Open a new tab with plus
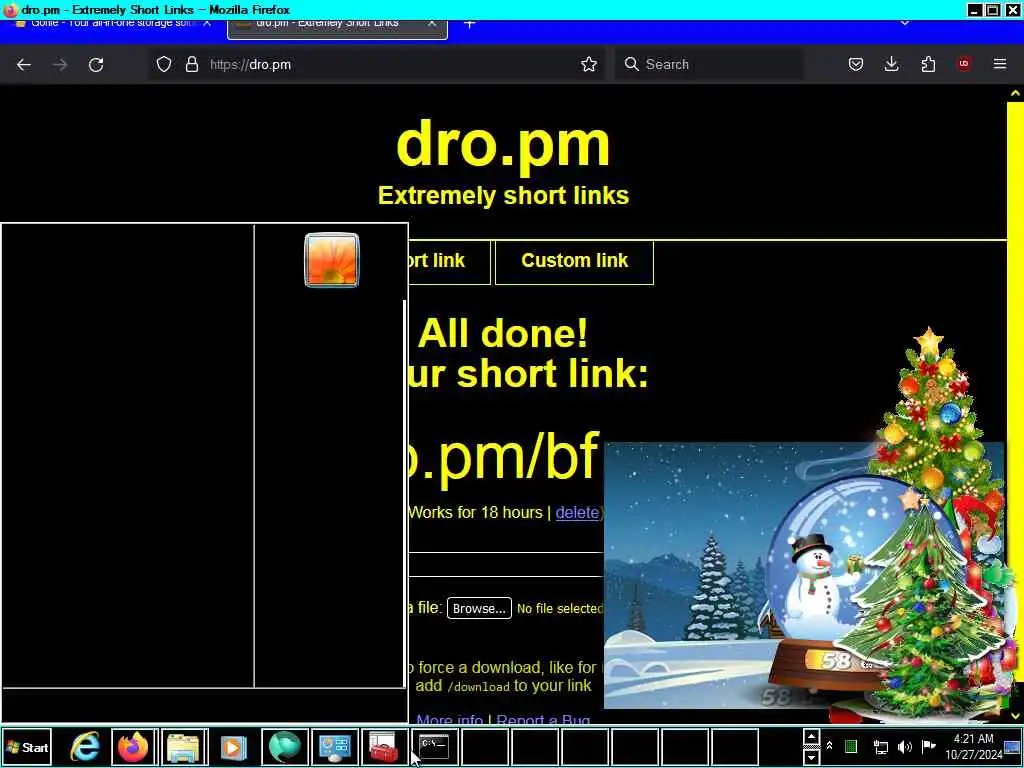This screenshot has height=768, width=1024. pos(470,24)
